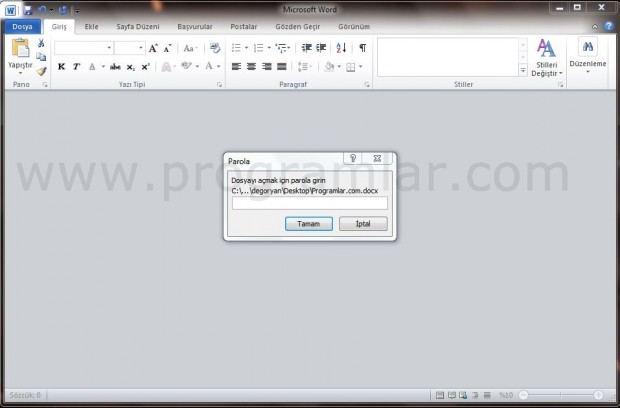Screen dimensions: 620x408
Task: Open Paragraf dialog launcher
Action: point(367,85)
